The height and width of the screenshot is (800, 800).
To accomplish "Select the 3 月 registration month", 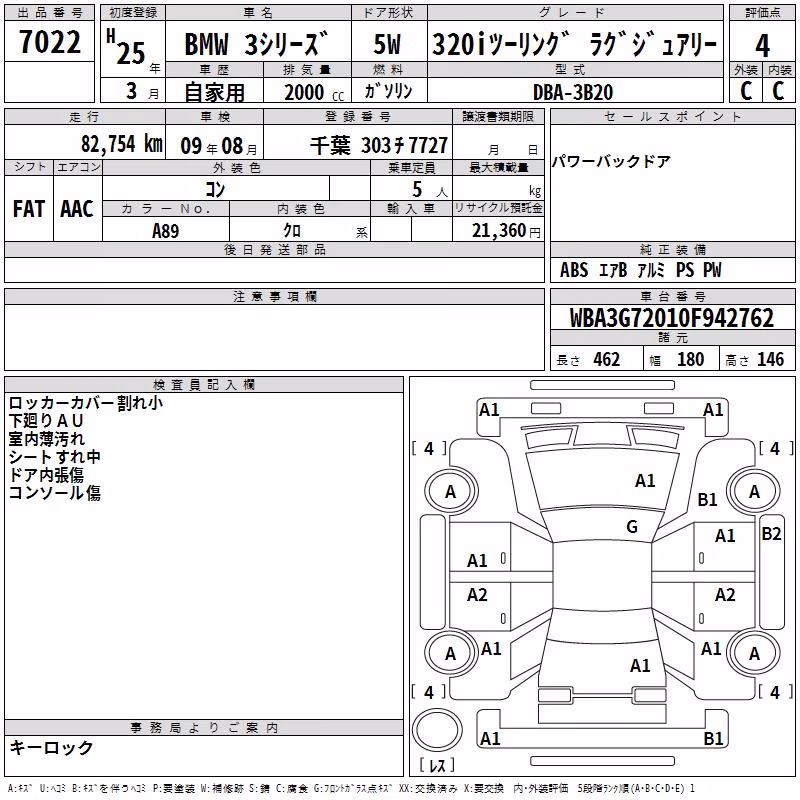I will (x=142, y=91).
